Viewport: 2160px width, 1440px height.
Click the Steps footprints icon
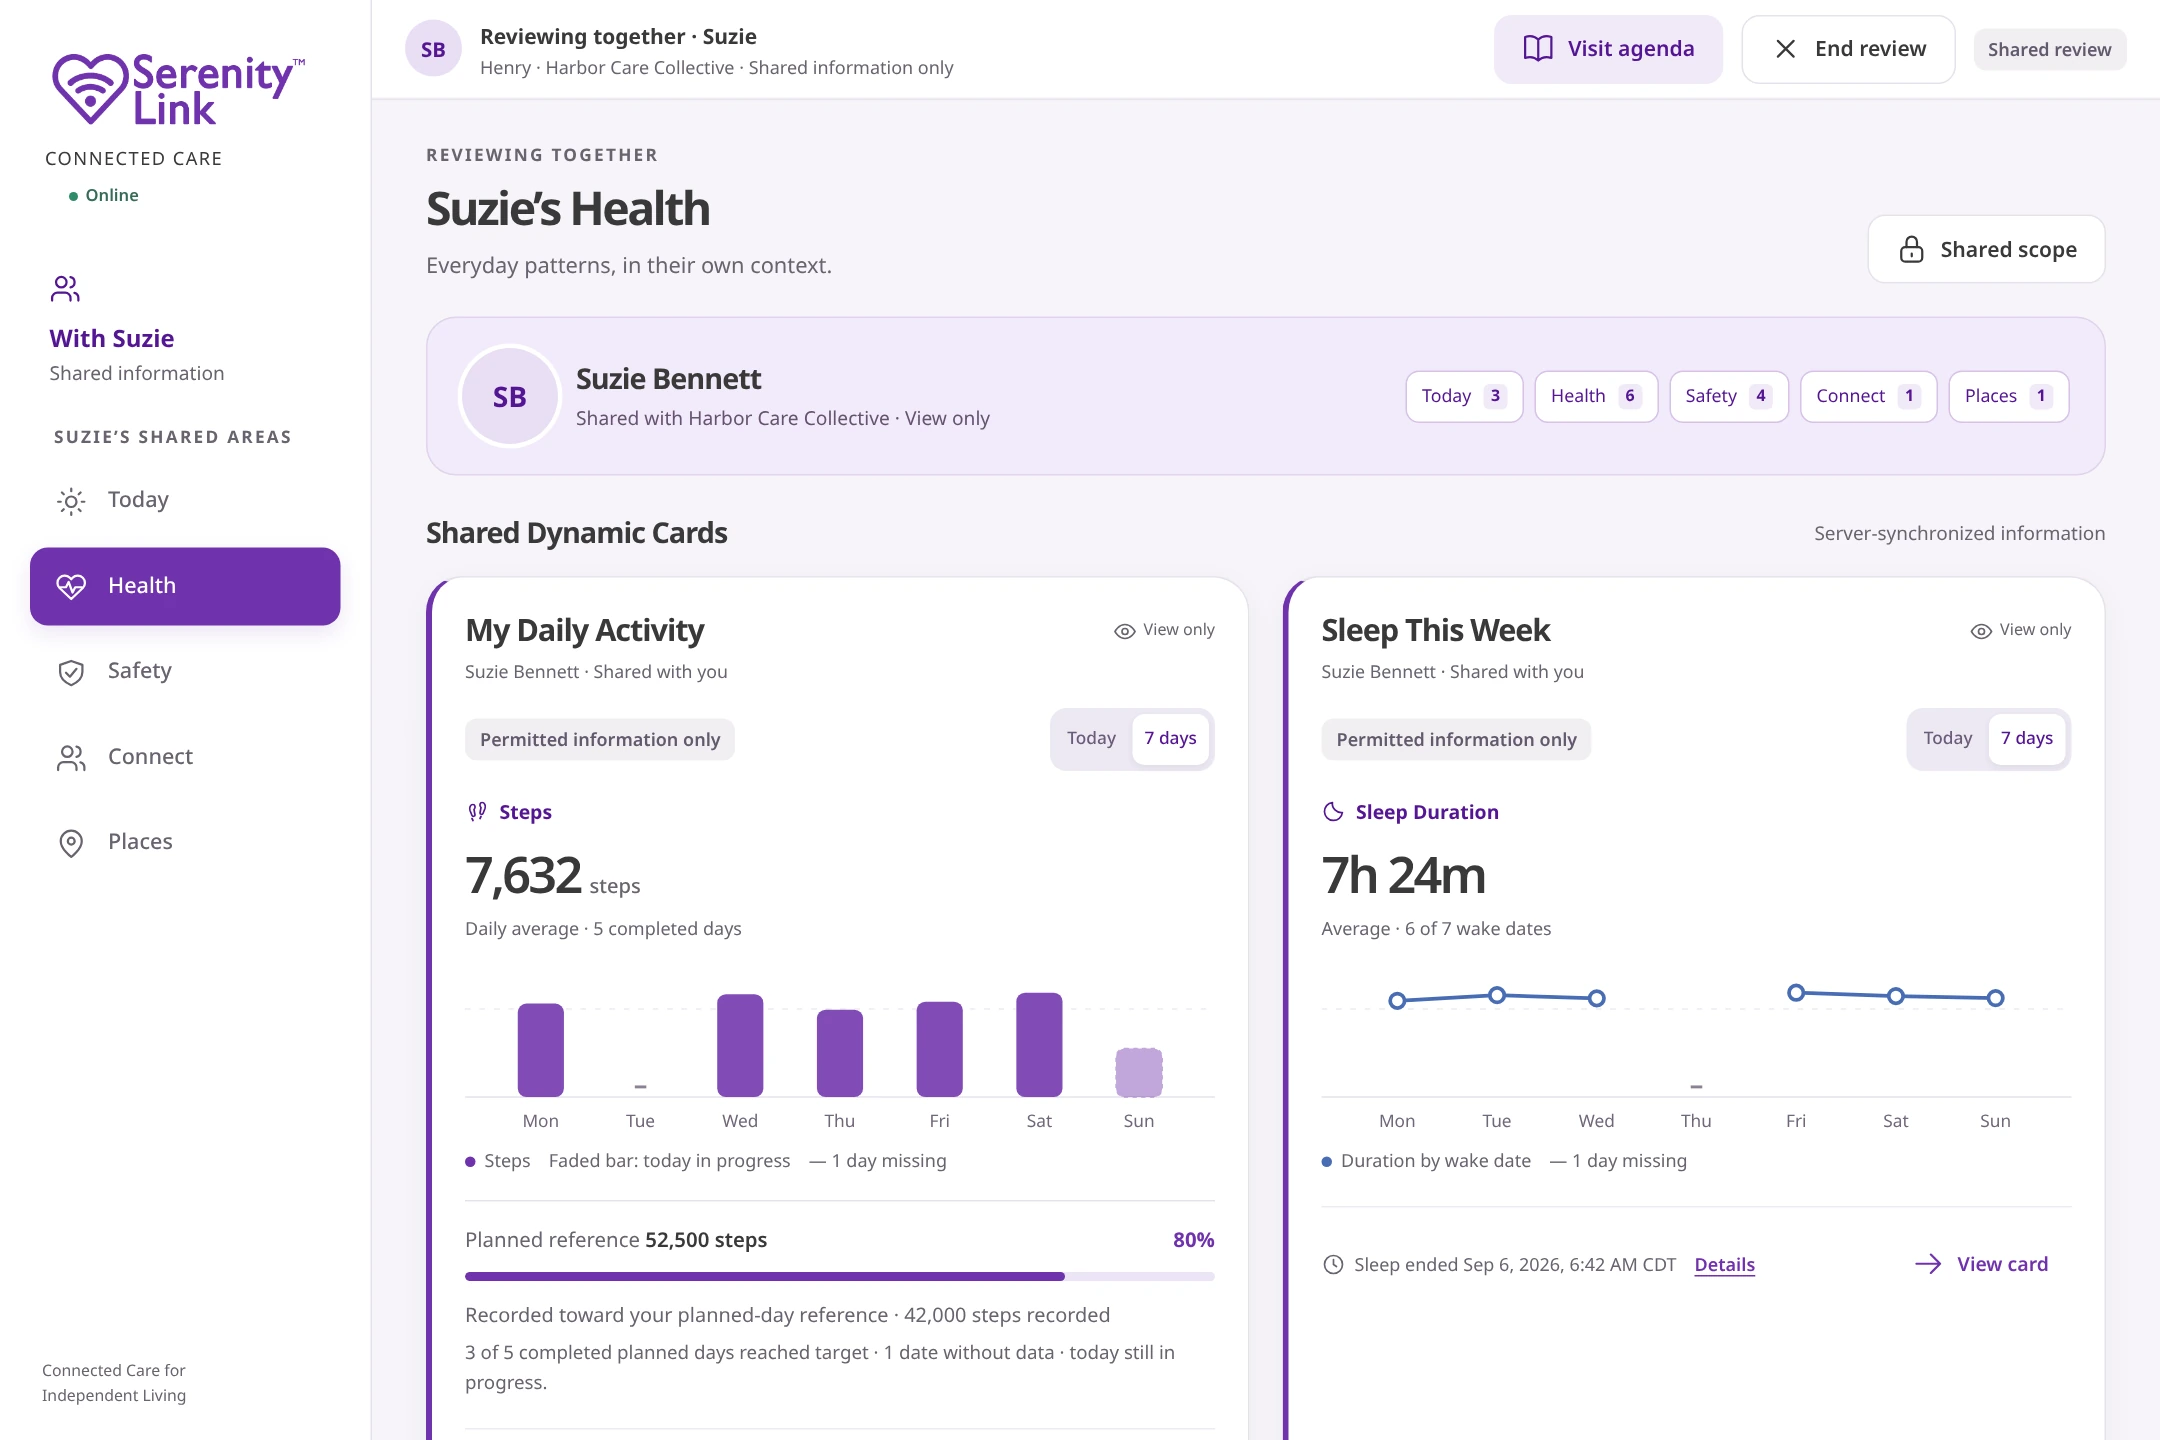(478, 812)
